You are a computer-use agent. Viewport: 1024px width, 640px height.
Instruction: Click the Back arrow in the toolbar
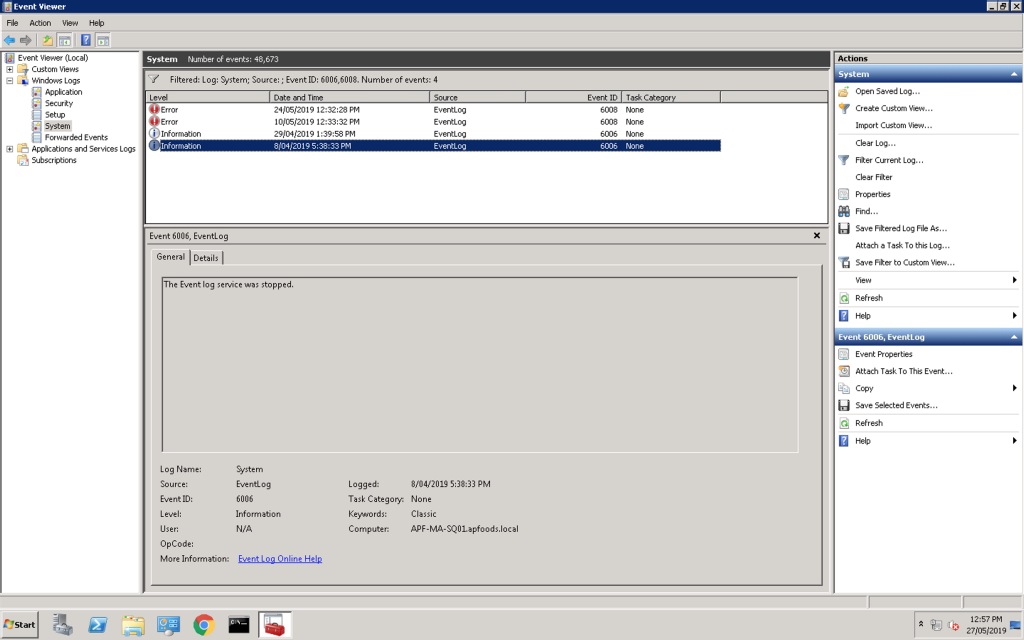point(10,40)
